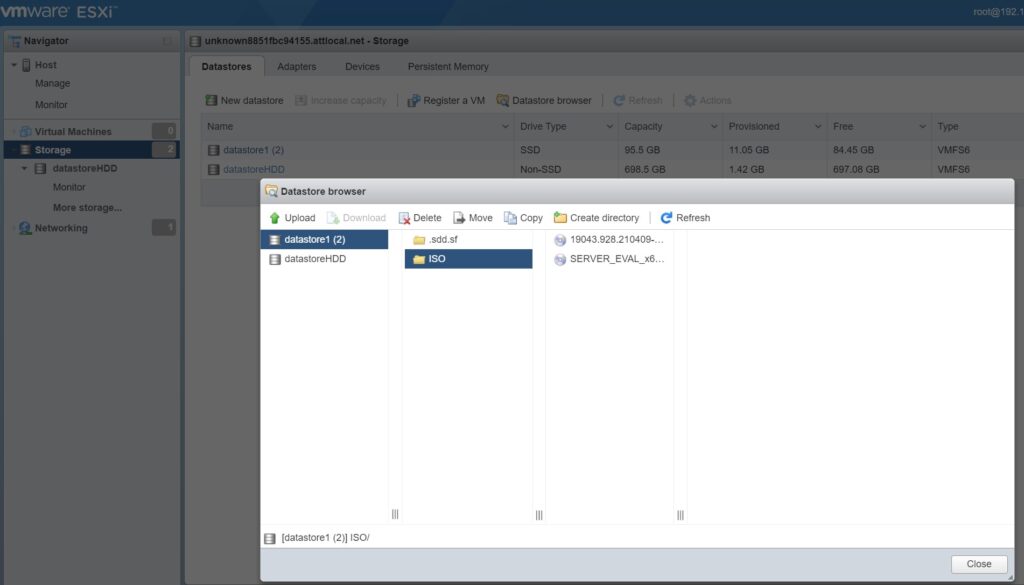Click the third column resize handle
This screenshot has width=1024, height=585.
pyautogui.click(x=680, y=515)
